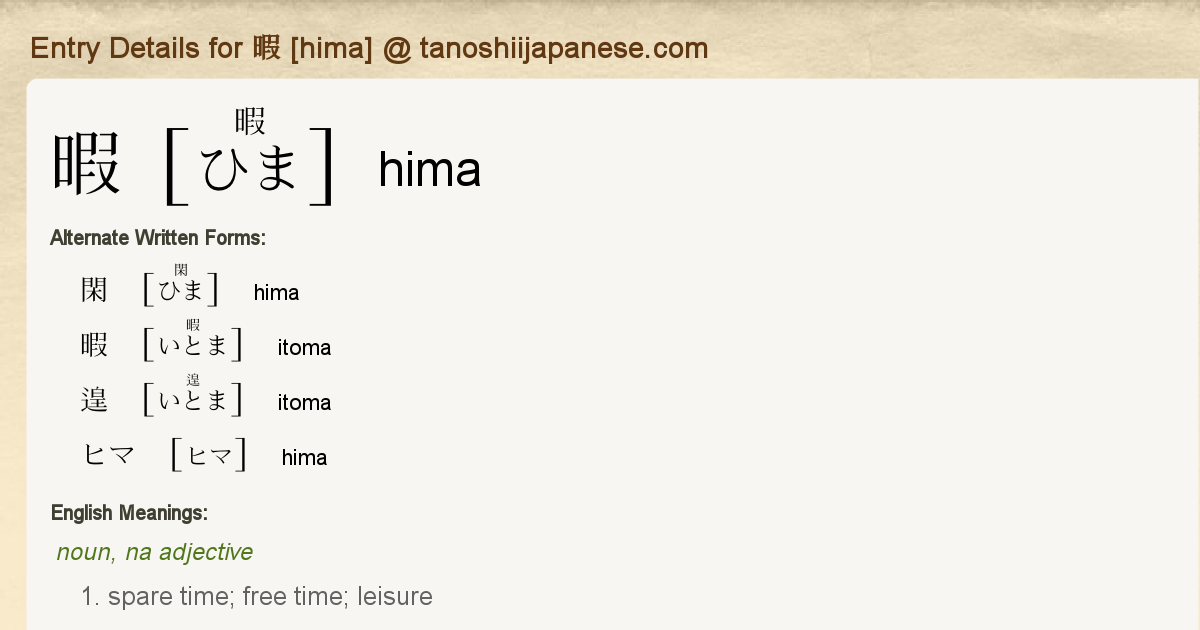Viewport: 1200px width, 630px height.
Task: Select the katakana alternate form ヒマ
Action: pyautogui.click(x=108, y=456)
